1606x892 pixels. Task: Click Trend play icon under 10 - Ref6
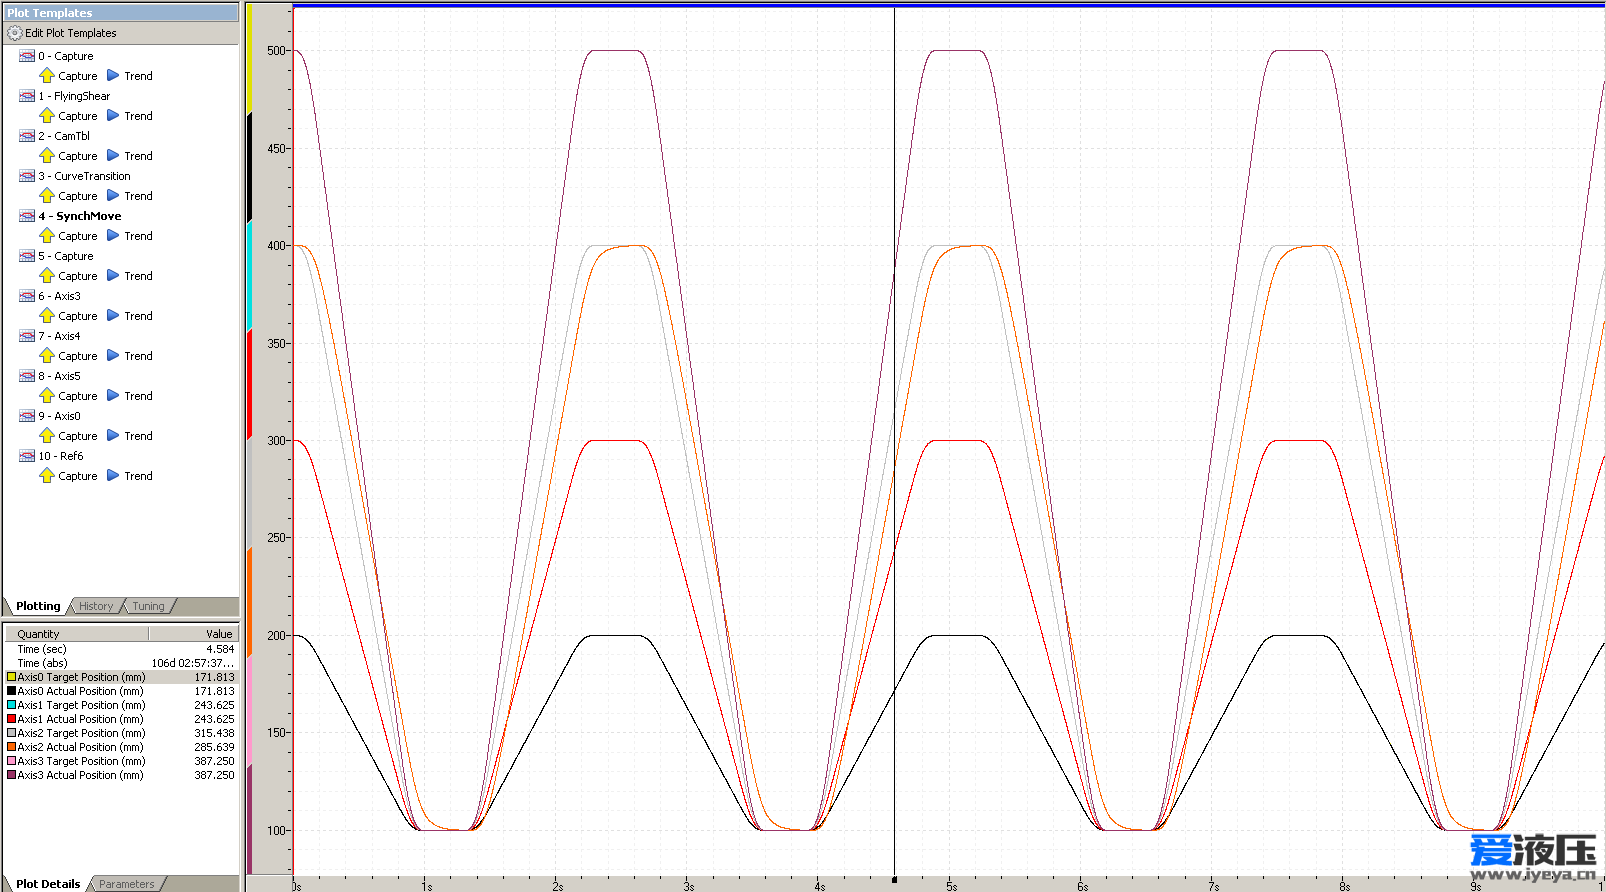(113, 476)
